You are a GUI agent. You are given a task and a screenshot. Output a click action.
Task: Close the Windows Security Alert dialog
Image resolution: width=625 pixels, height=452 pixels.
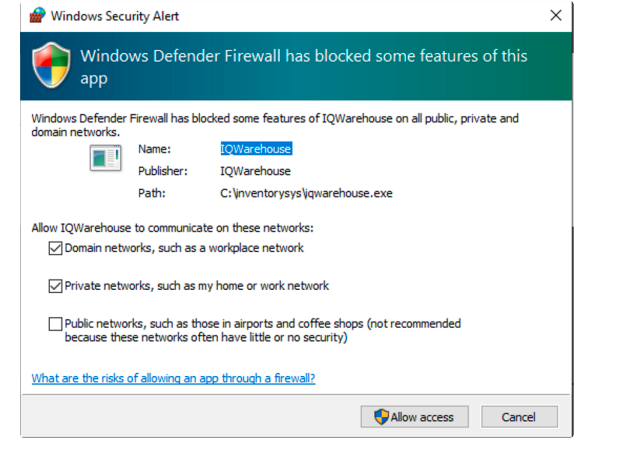(x=556, y=16)
